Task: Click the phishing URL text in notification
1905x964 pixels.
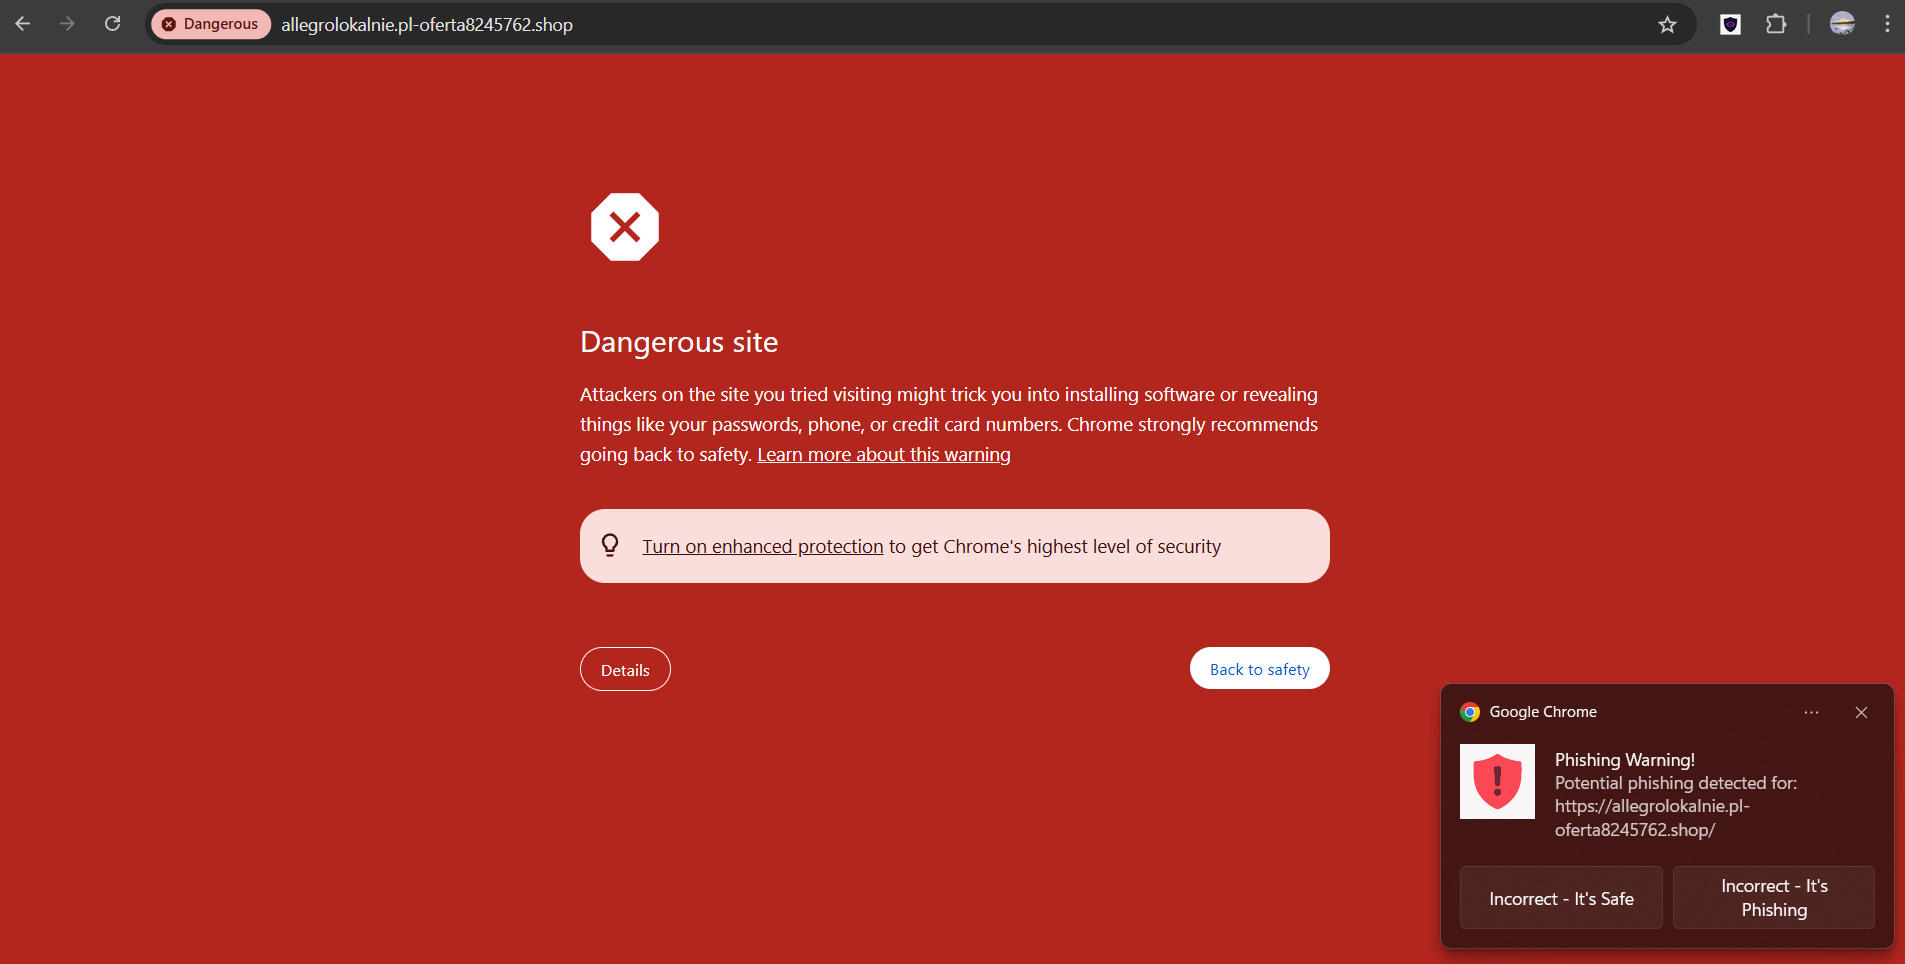Action: pos(1652,818)
